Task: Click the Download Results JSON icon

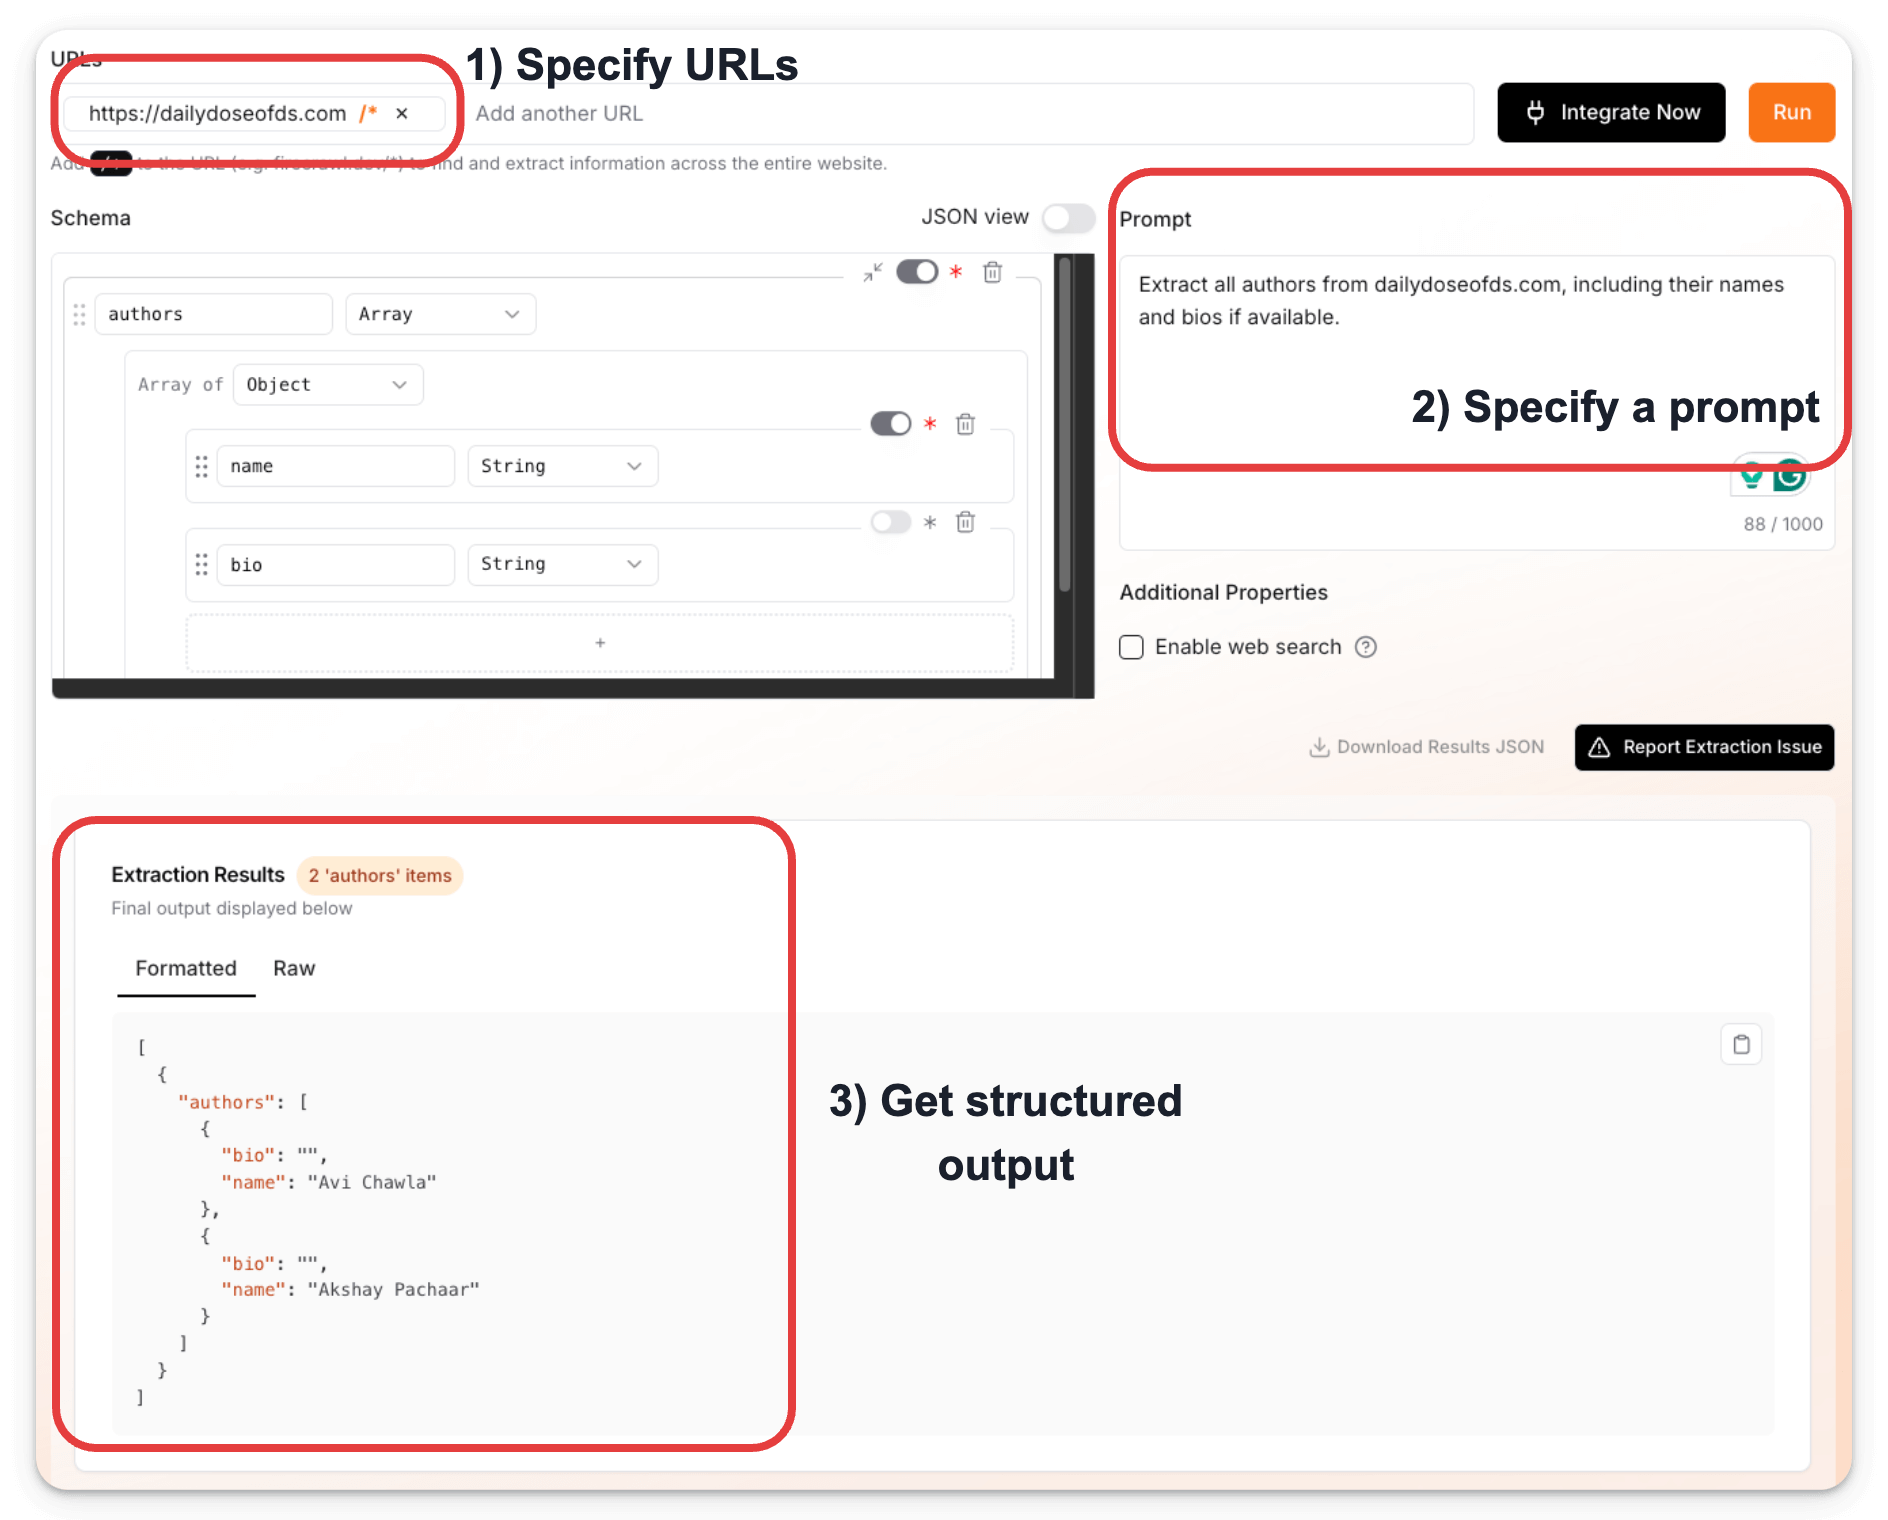Action: (x=1320, y=747)
